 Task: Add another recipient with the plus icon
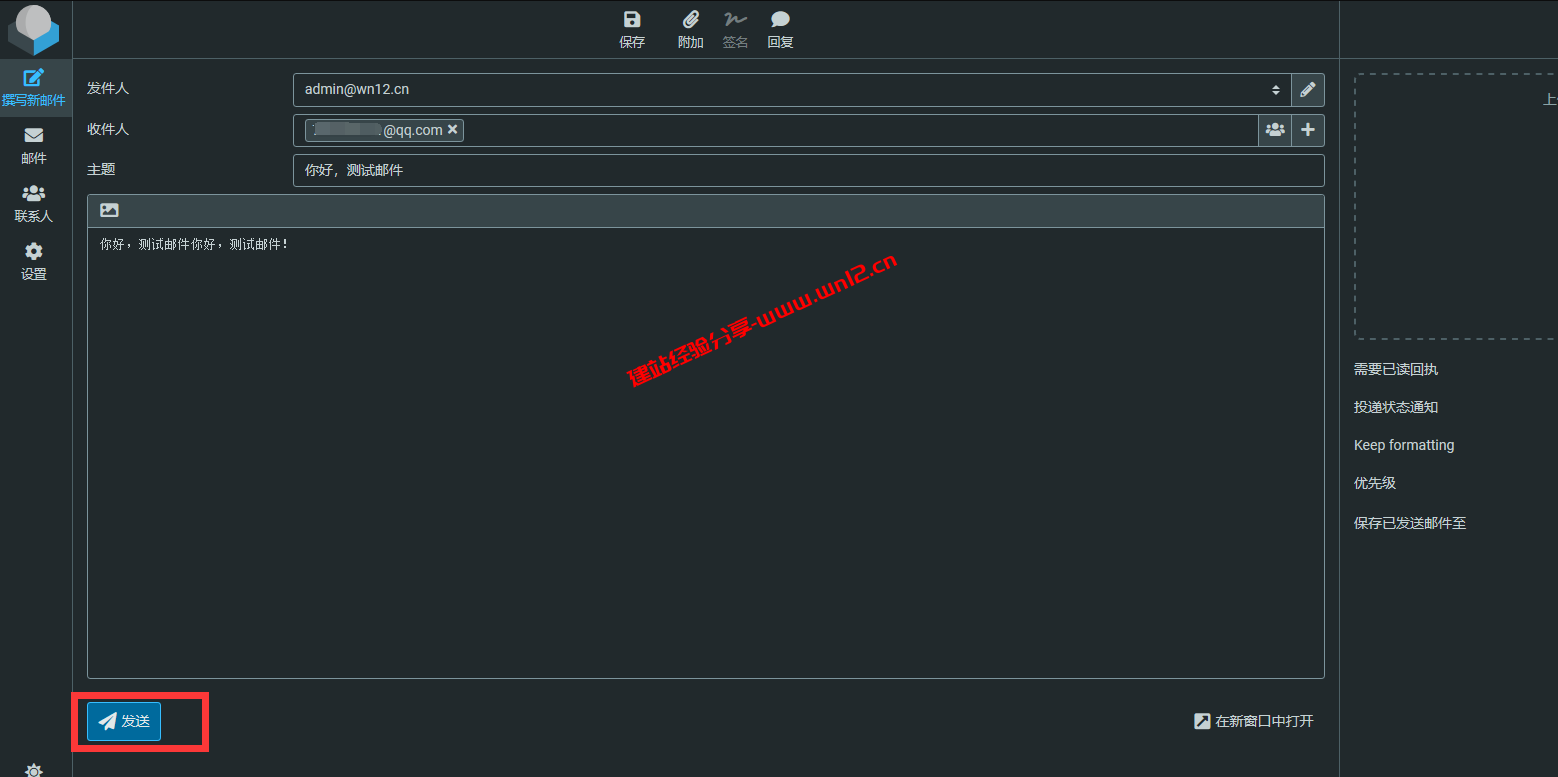click(1308, 129)
